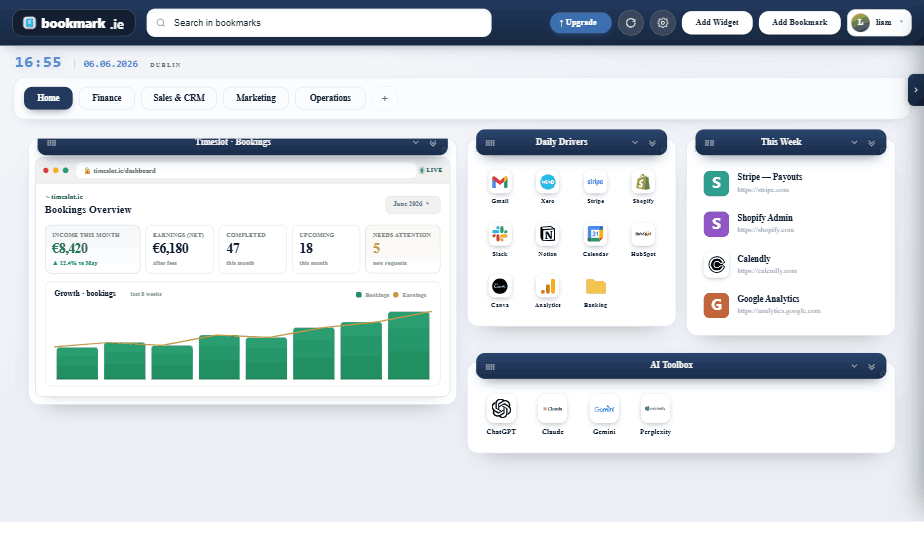Open the AI Toolbox chevron menu
924x540 pixels.
pos(854,366)
